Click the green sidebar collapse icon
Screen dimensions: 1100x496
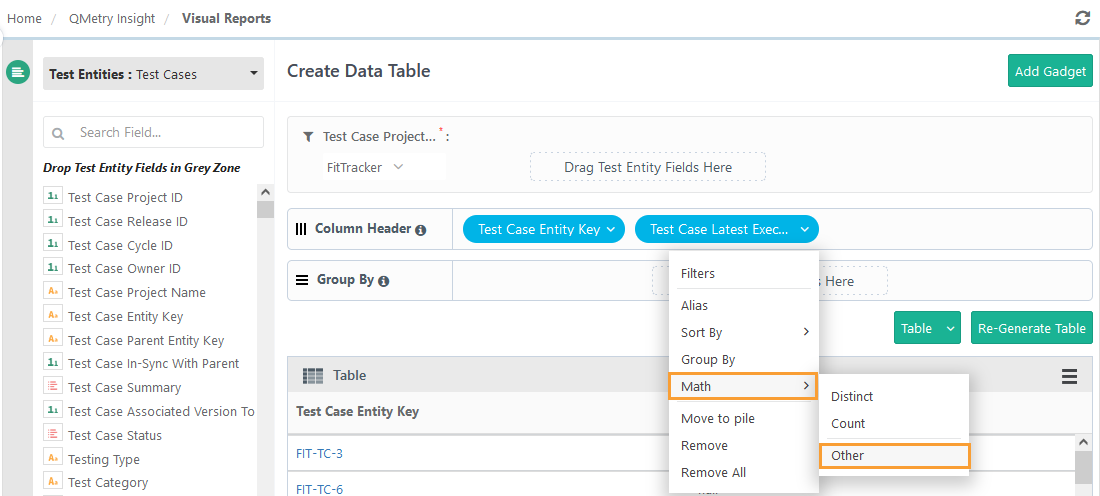18,72
